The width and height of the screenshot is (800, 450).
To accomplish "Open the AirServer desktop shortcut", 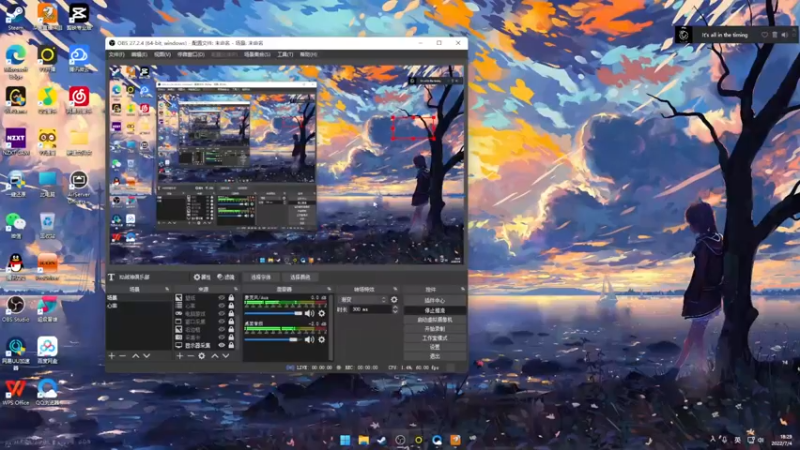I will coord(79,187).
